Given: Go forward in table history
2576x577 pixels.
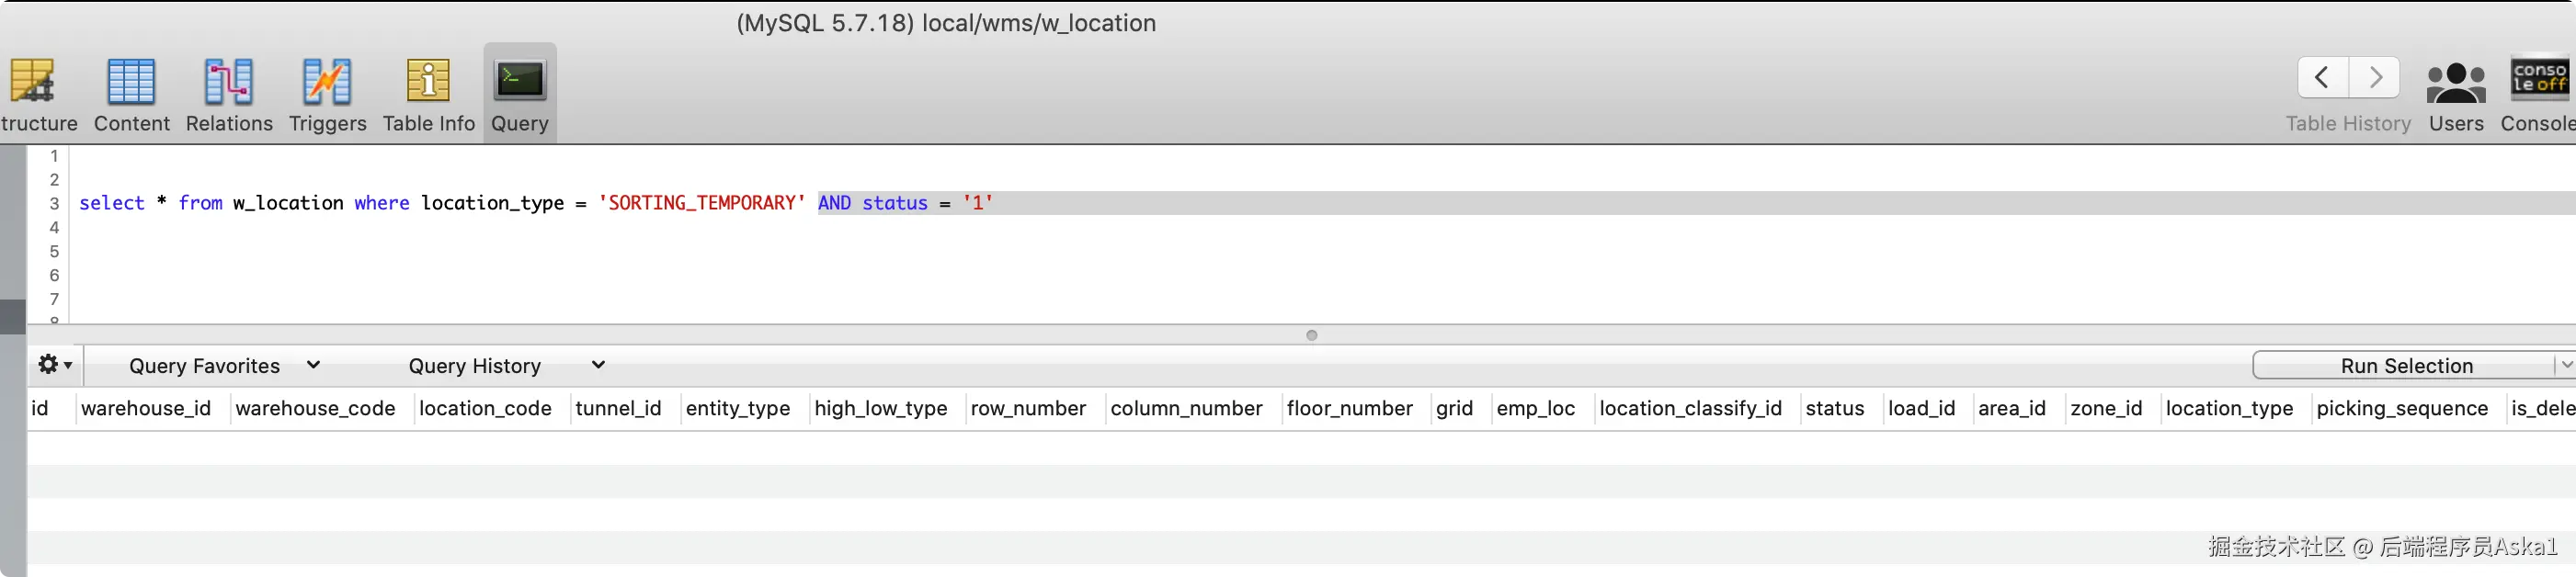Looking at the screenshot, I should [2375, 77].
